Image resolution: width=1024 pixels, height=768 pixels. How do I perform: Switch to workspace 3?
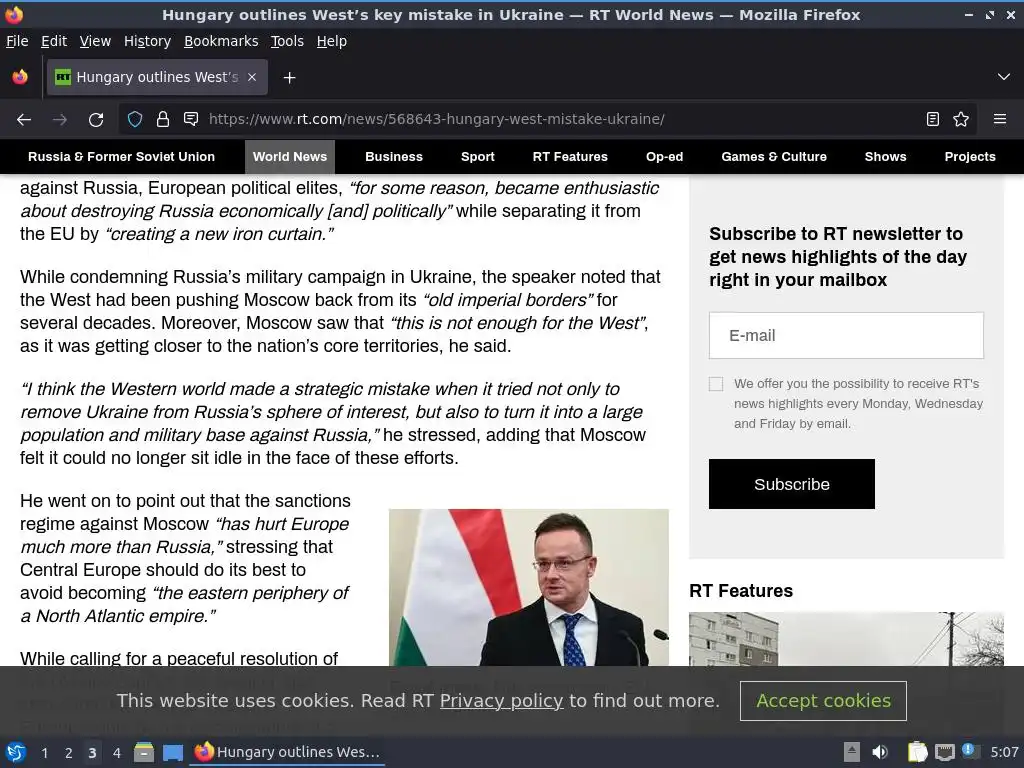point(92,753)
